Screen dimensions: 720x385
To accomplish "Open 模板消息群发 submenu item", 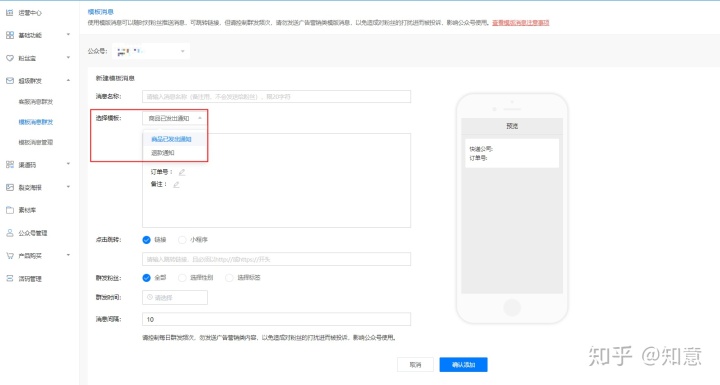I will pos(36,122).
